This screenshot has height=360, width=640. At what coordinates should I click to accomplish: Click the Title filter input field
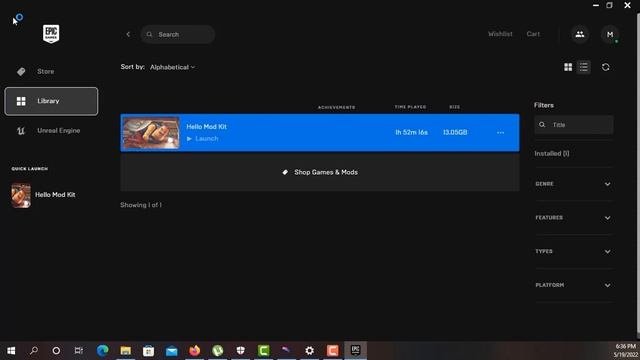tap(573, 124)
